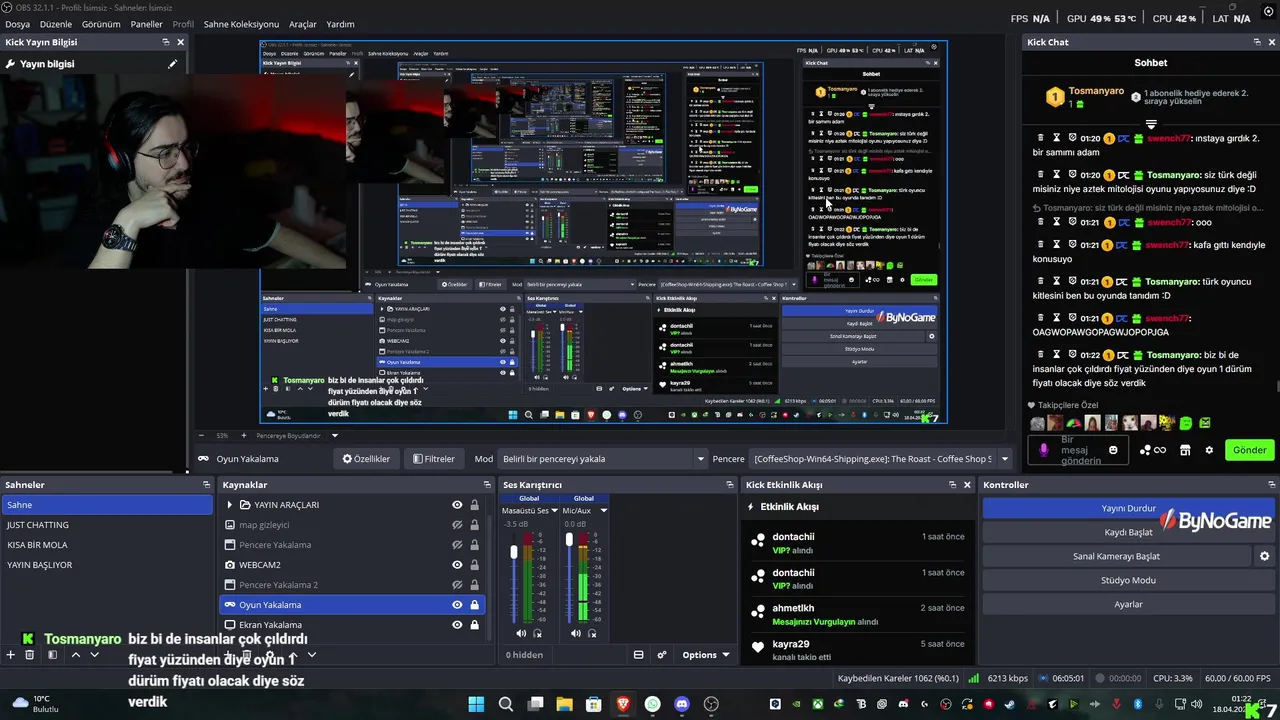Viewport: 1280px width, 720px height.
Task: Open the Paneller menu
Action: pos(146,24)
